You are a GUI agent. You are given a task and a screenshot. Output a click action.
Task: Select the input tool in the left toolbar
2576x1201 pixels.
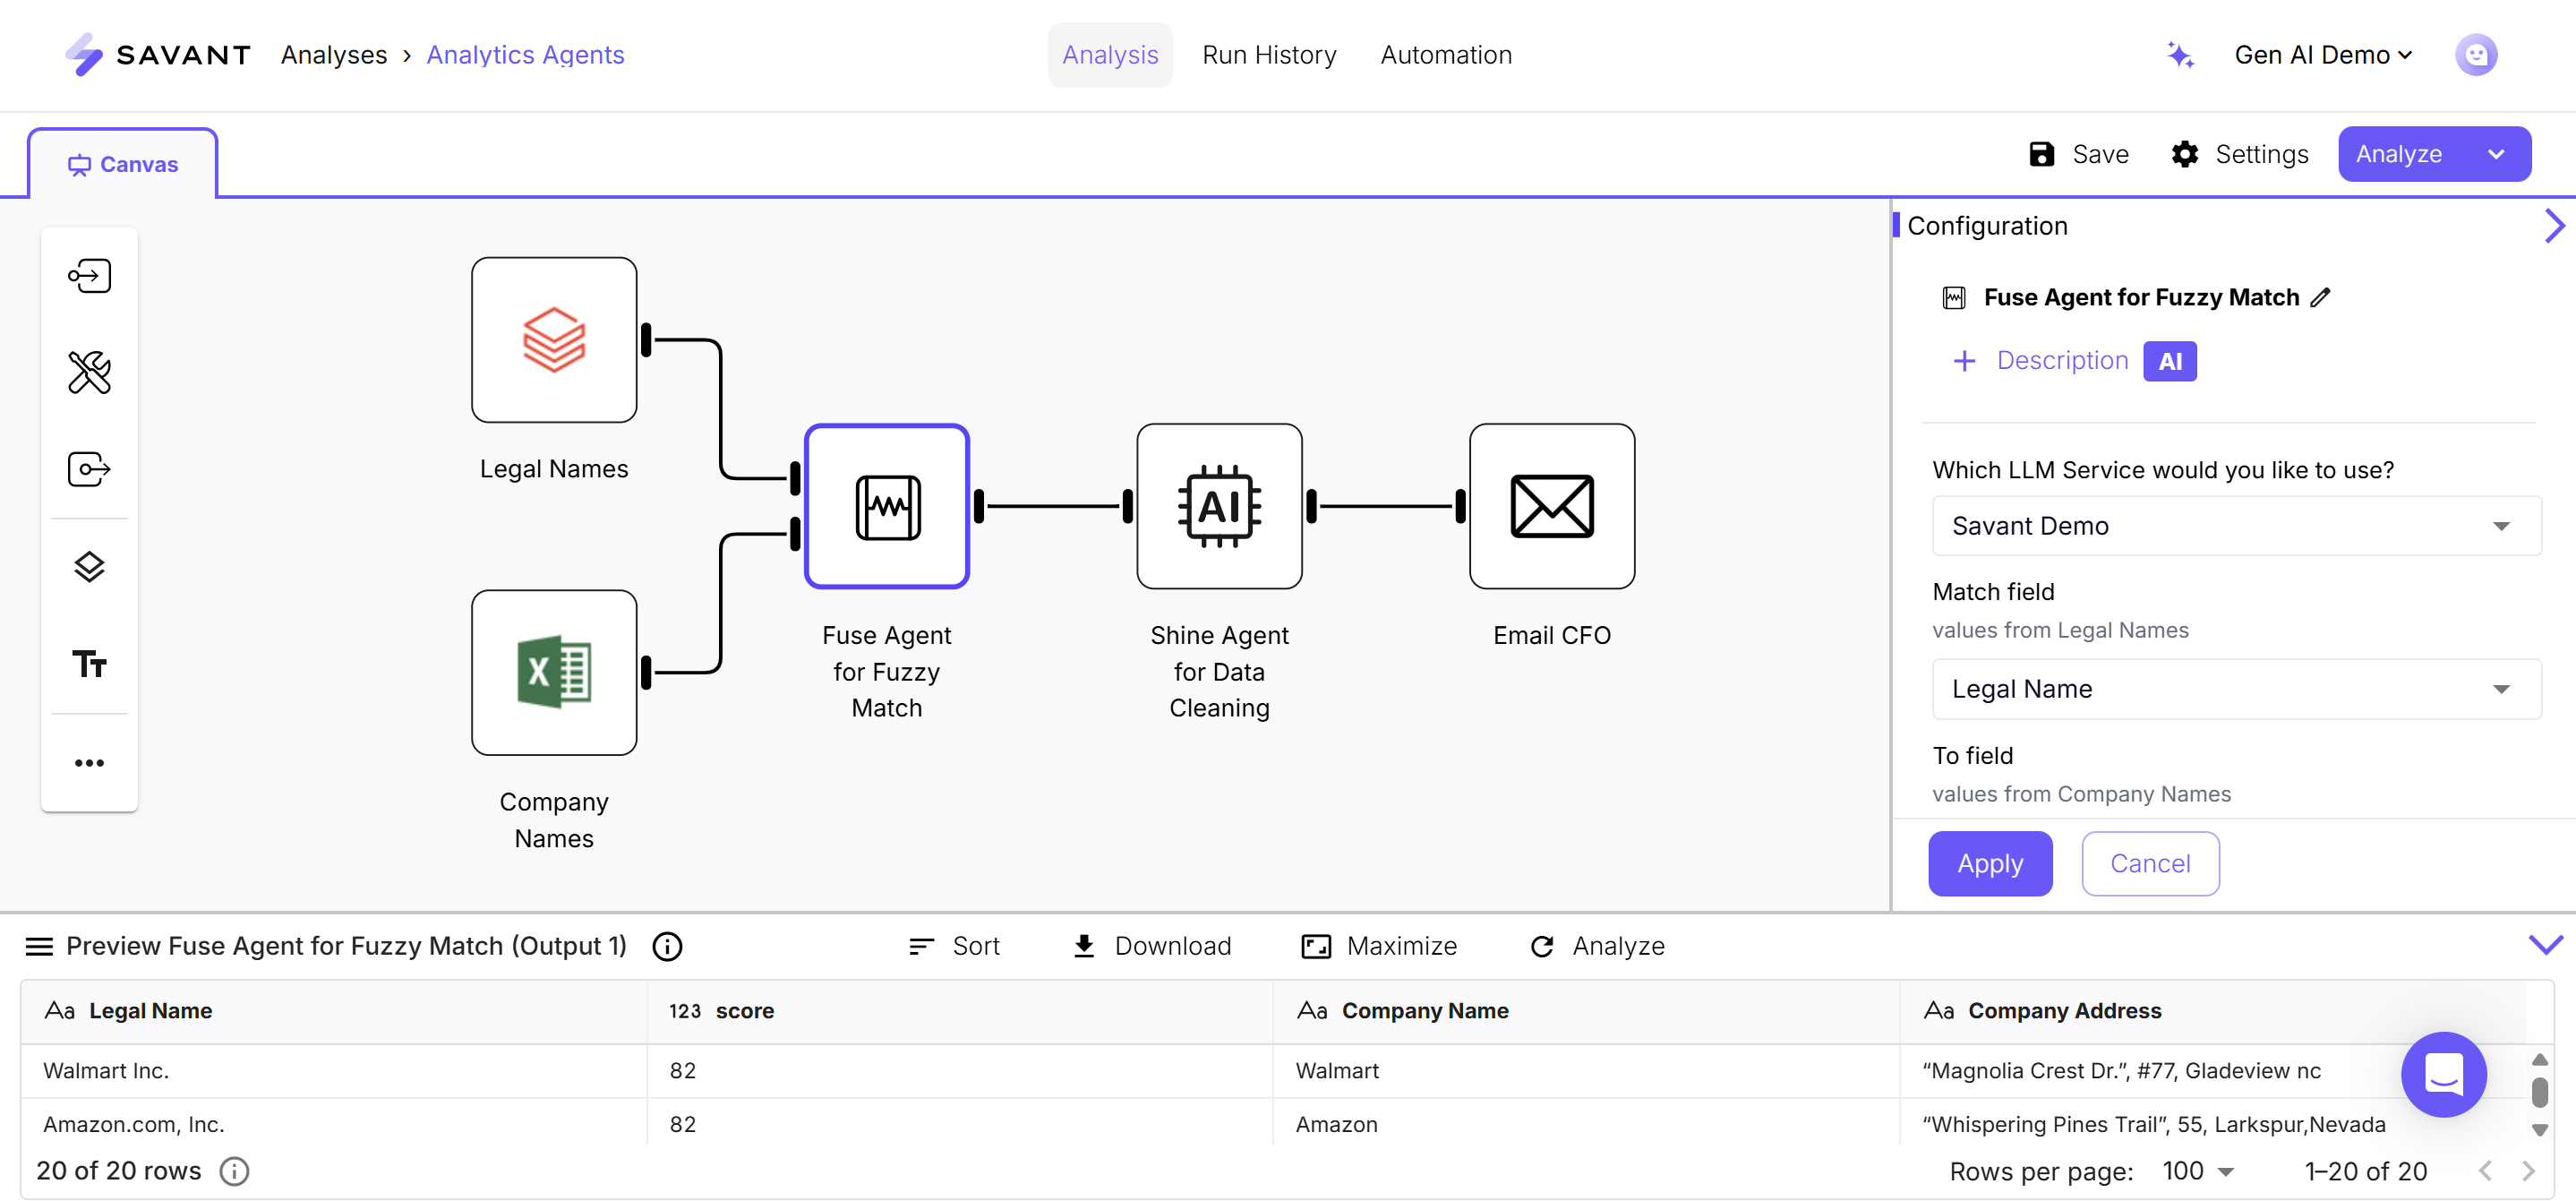(89, 276)
